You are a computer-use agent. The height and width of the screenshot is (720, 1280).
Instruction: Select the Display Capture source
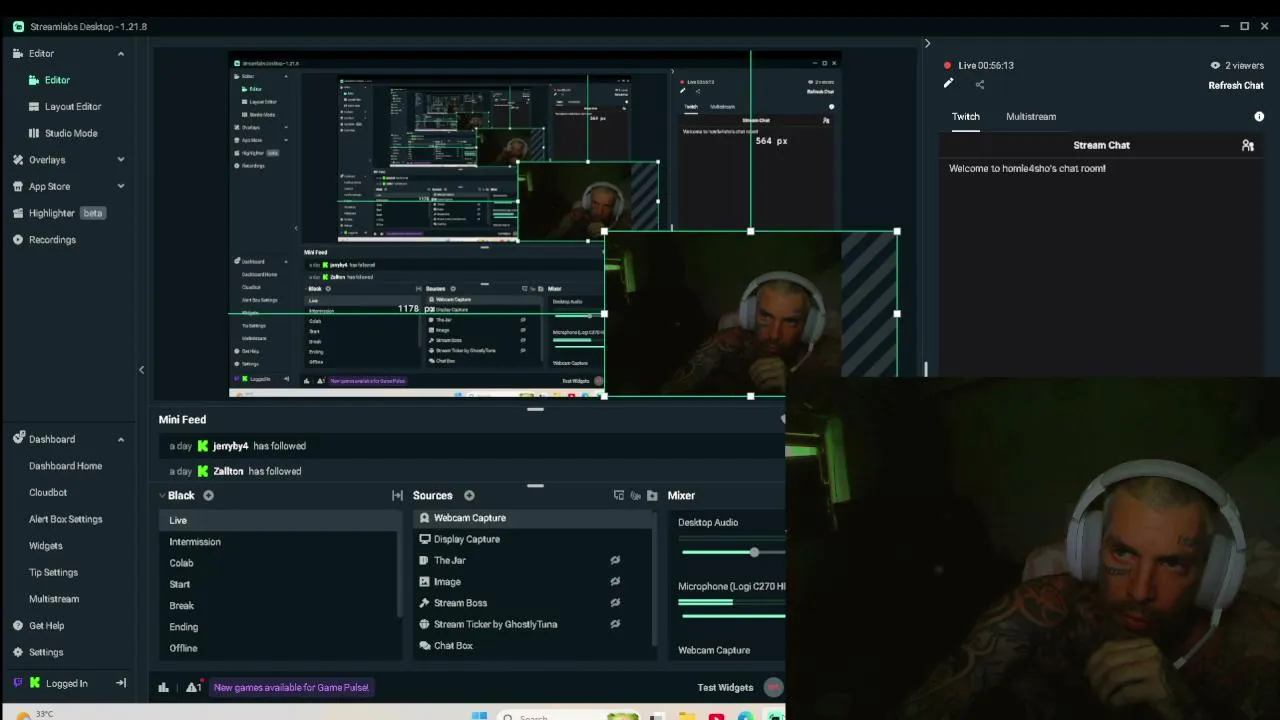click(x=534, y=539)
